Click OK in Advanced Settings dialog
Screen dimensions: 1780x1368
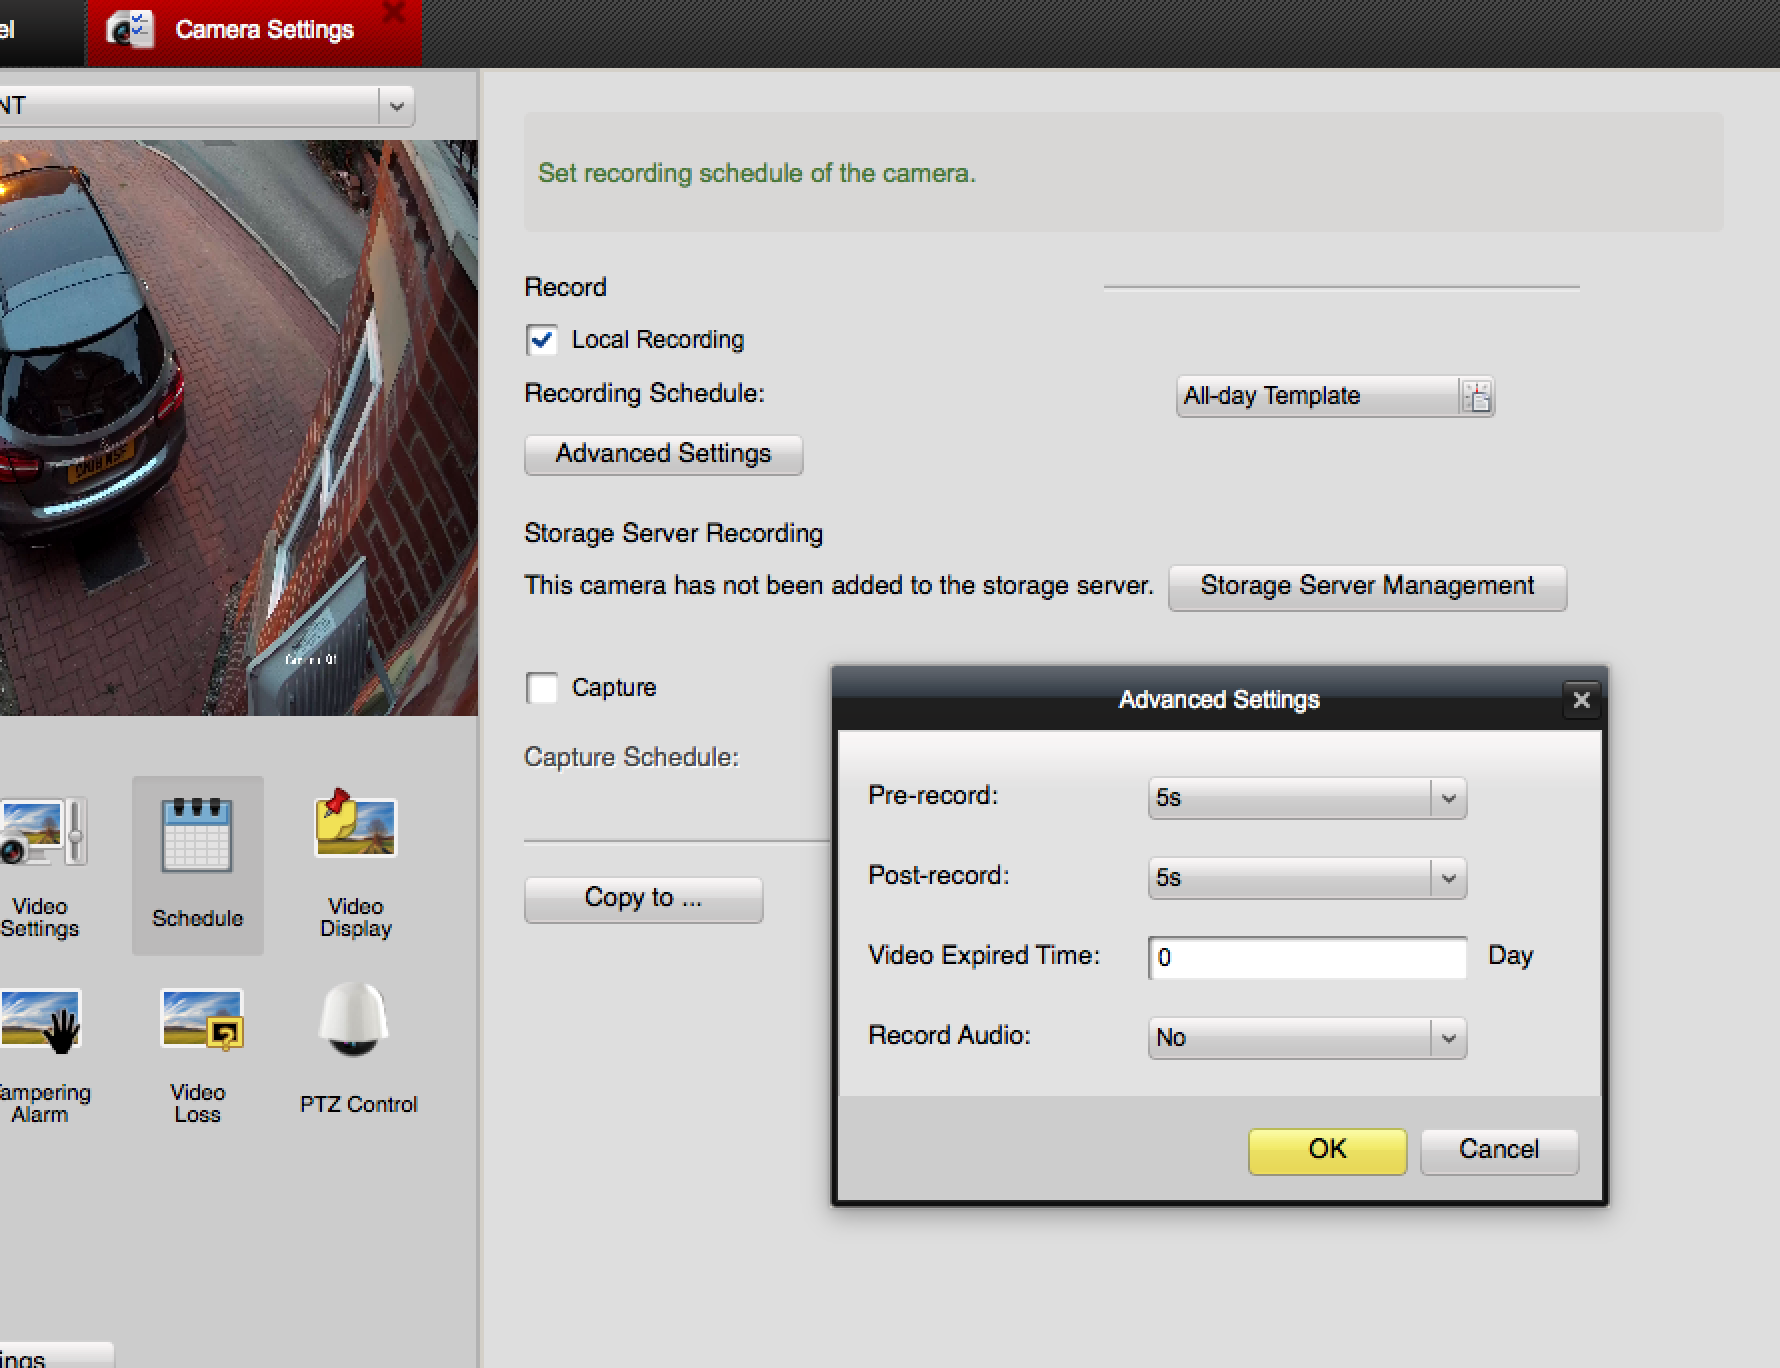click(1327, 1150)
